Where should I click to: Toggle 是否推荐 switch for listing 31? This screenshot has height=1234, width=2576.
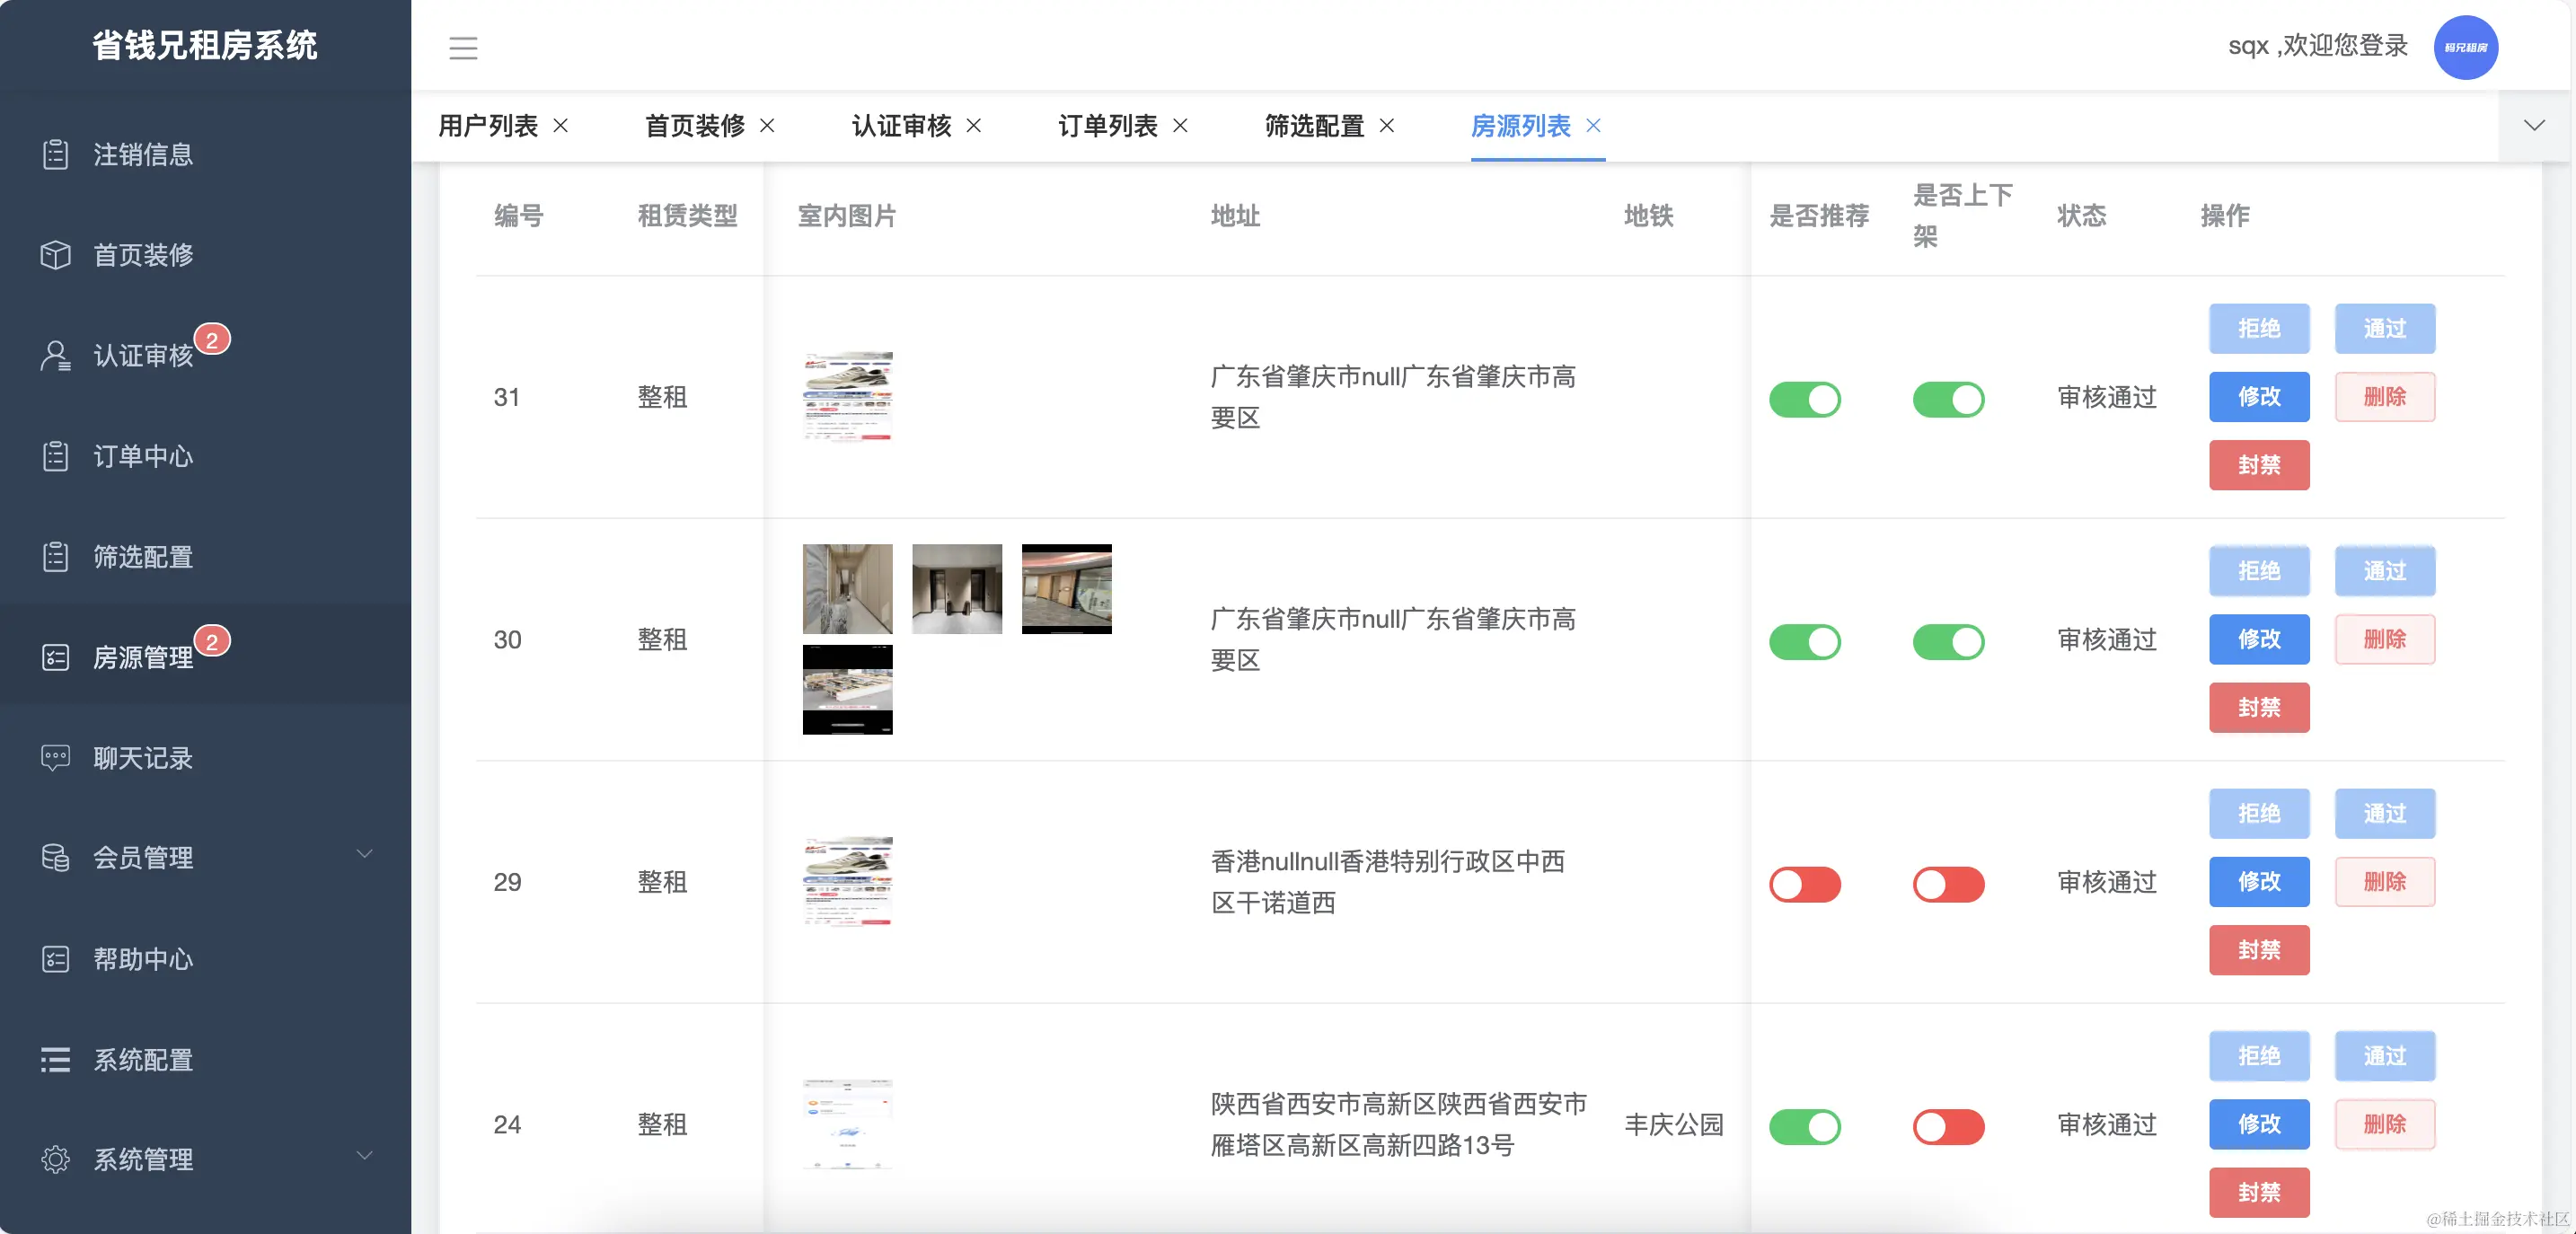1804,399
